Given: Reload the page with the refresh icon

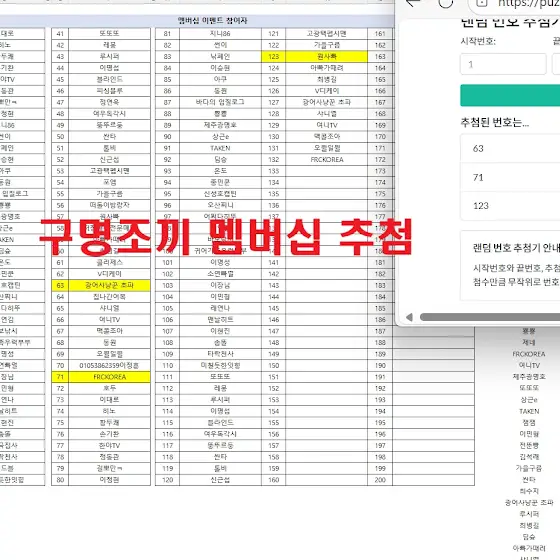Looking at the screenshot, I should (445, 3).
